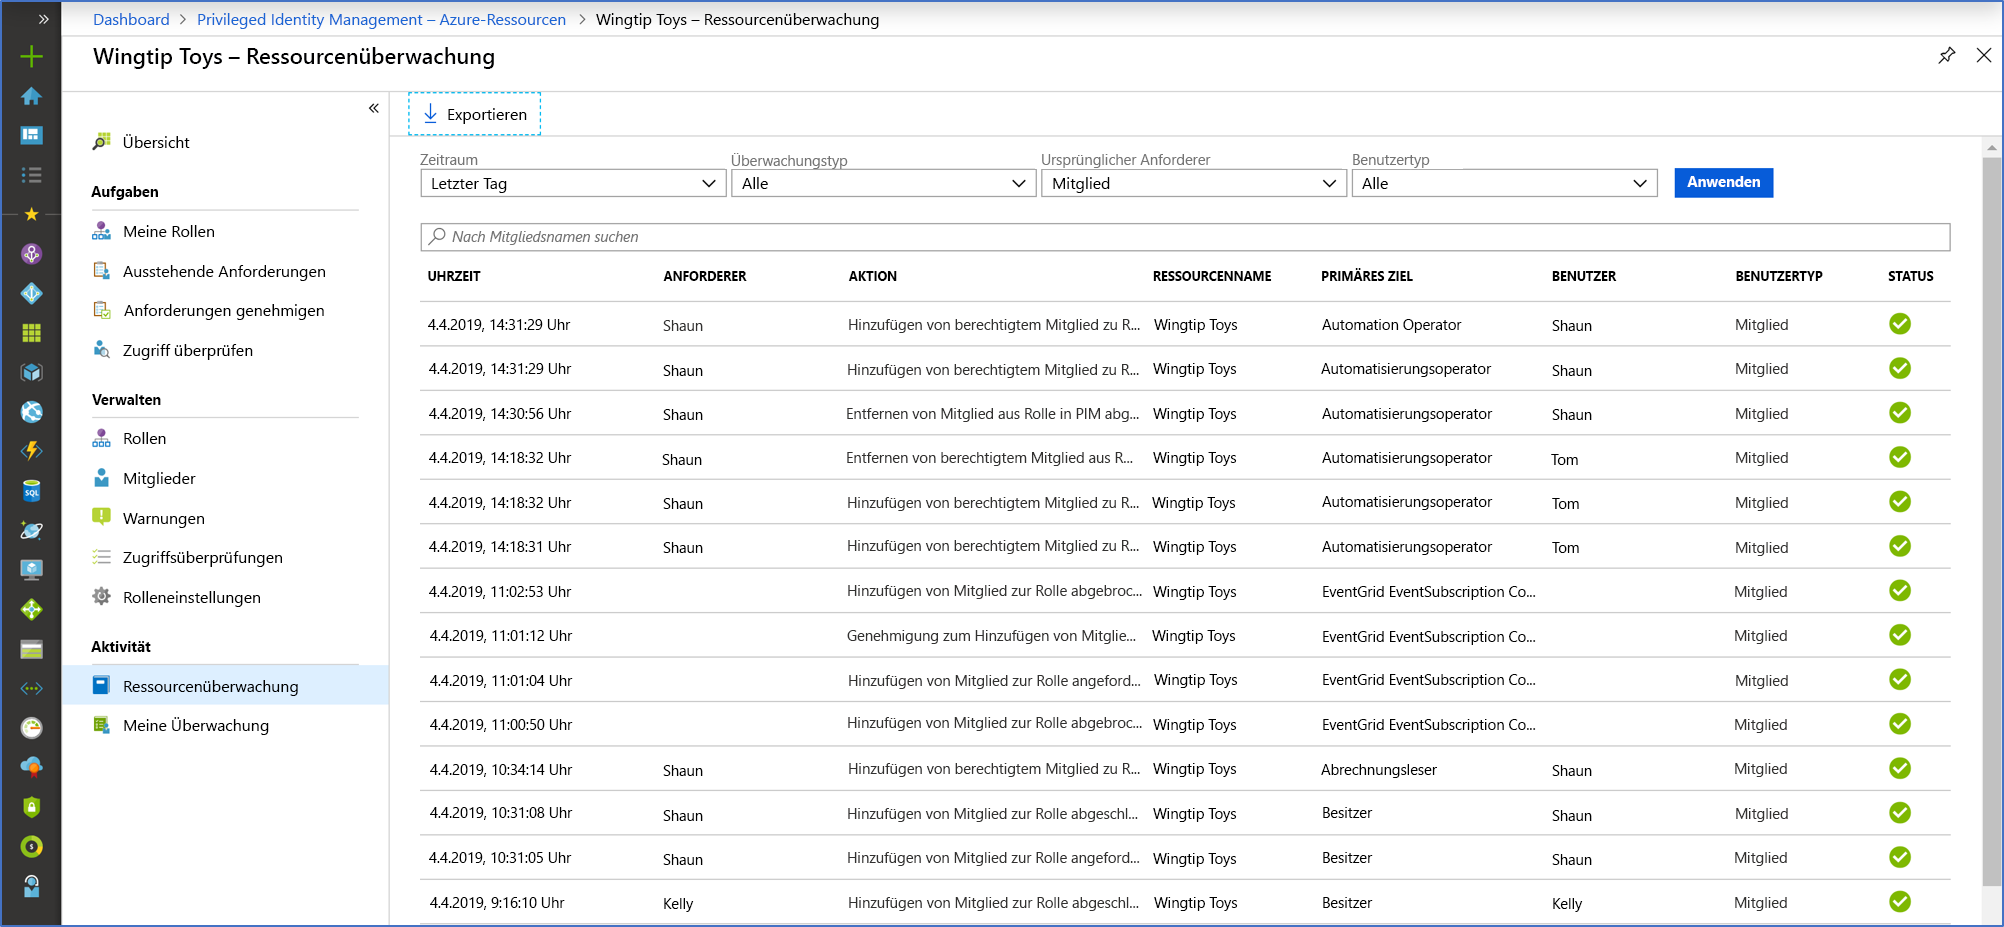Open the Cost Management green circle icon
The width and height of the screenshot is (2004, 927).
[x=31, y=847]
